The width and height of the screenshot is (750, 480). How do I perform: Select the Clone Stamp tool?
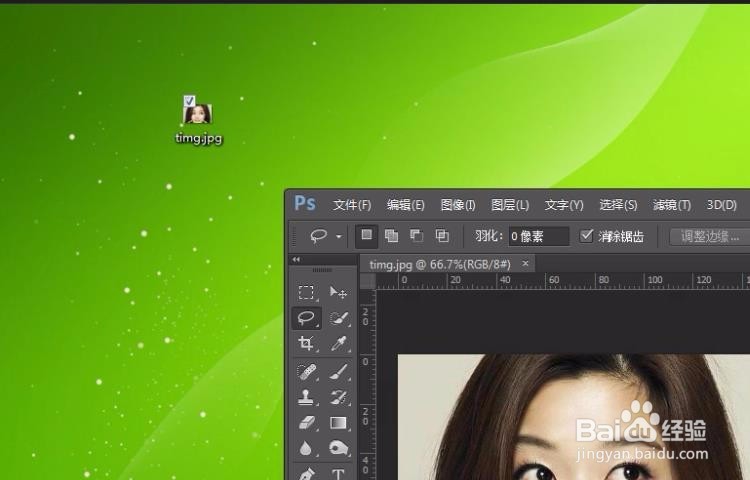pyautogui.click(x=306, y=397)
